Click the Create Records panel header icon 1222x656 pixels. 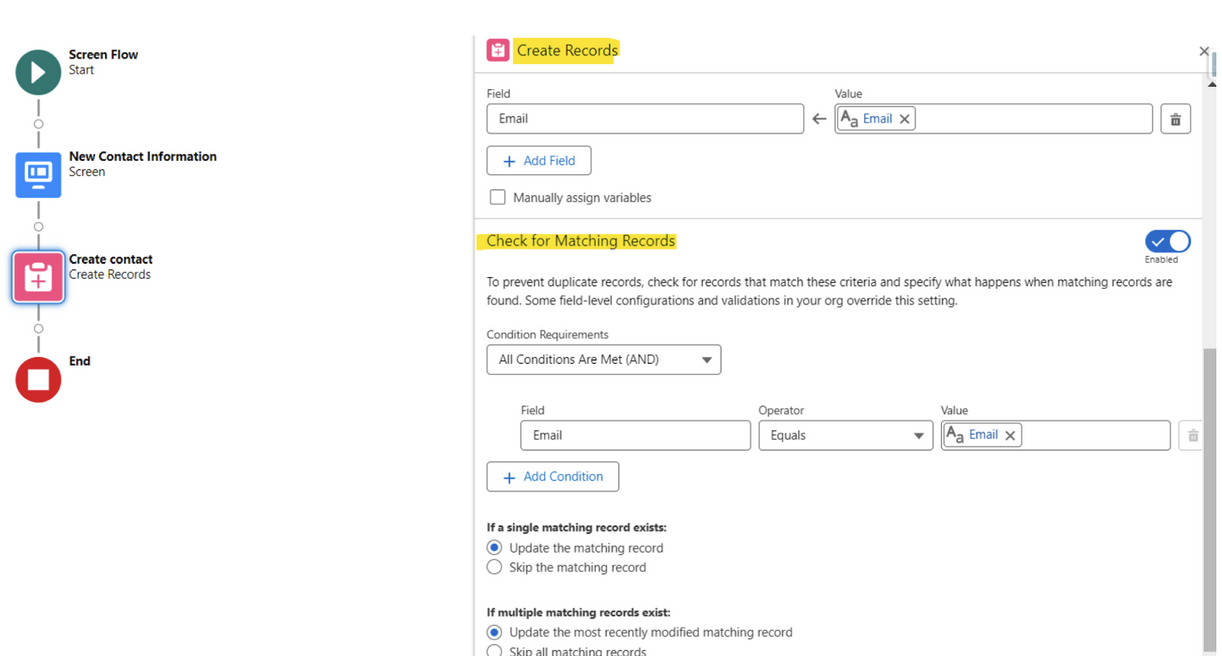coord(498,49)
